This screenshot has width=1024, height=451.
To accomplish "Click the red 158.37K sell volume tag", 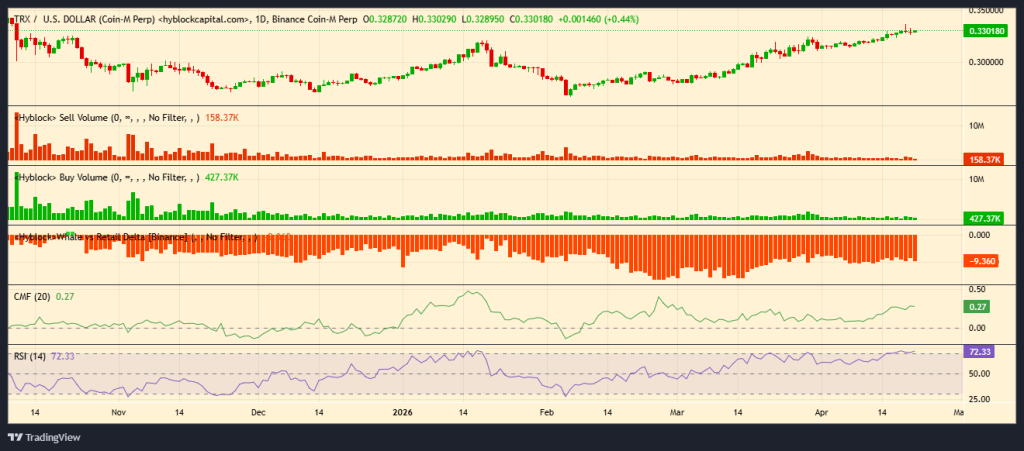I will pos(985,159).
